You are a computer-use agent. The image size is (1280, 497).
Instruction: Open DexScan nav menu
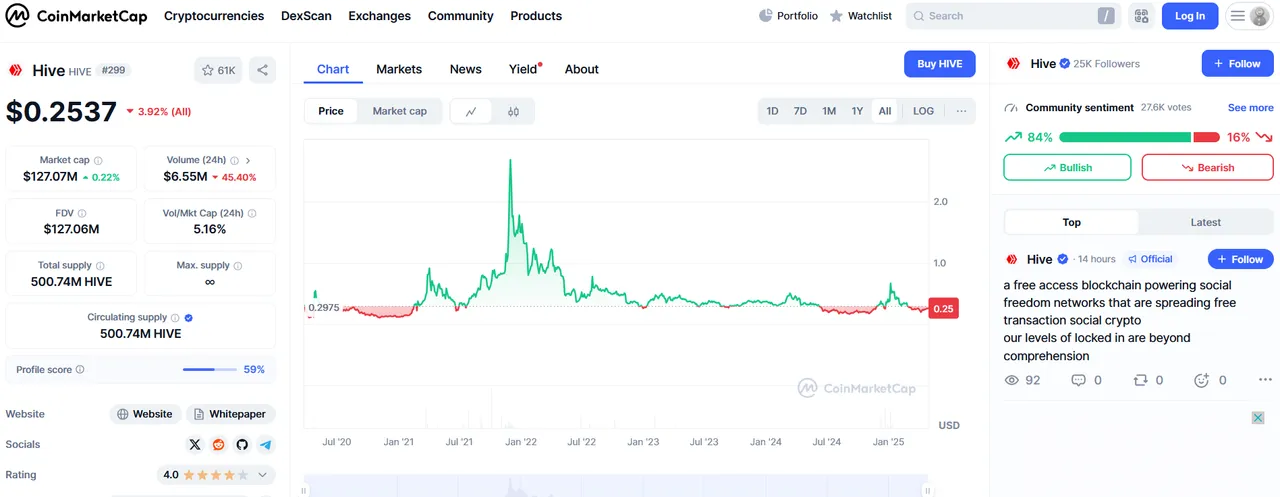coord(306,16)
